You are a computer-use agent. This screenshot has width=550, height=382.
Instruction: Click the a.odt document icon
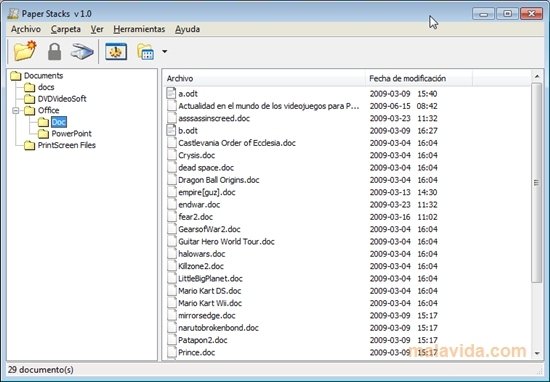coord(171,93)
